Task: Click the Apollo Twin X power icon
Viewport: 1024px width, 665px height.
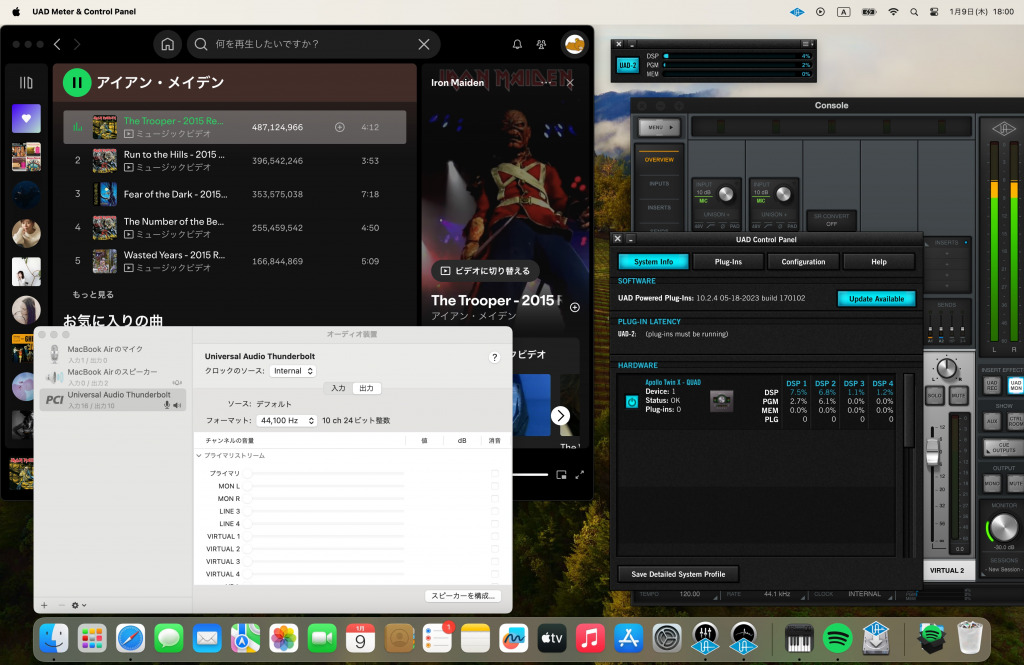Action: click(631, 401)
